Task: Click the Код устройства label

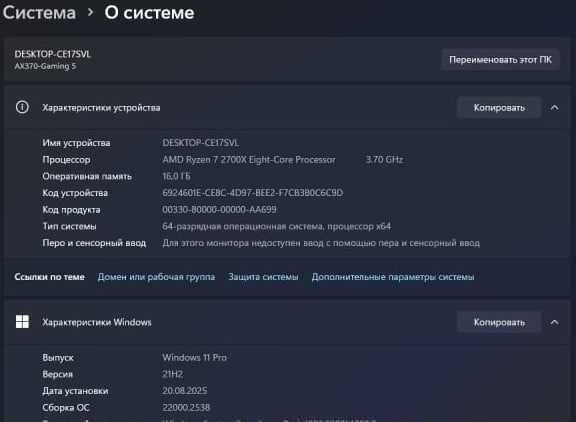Action: click(75, 193)
